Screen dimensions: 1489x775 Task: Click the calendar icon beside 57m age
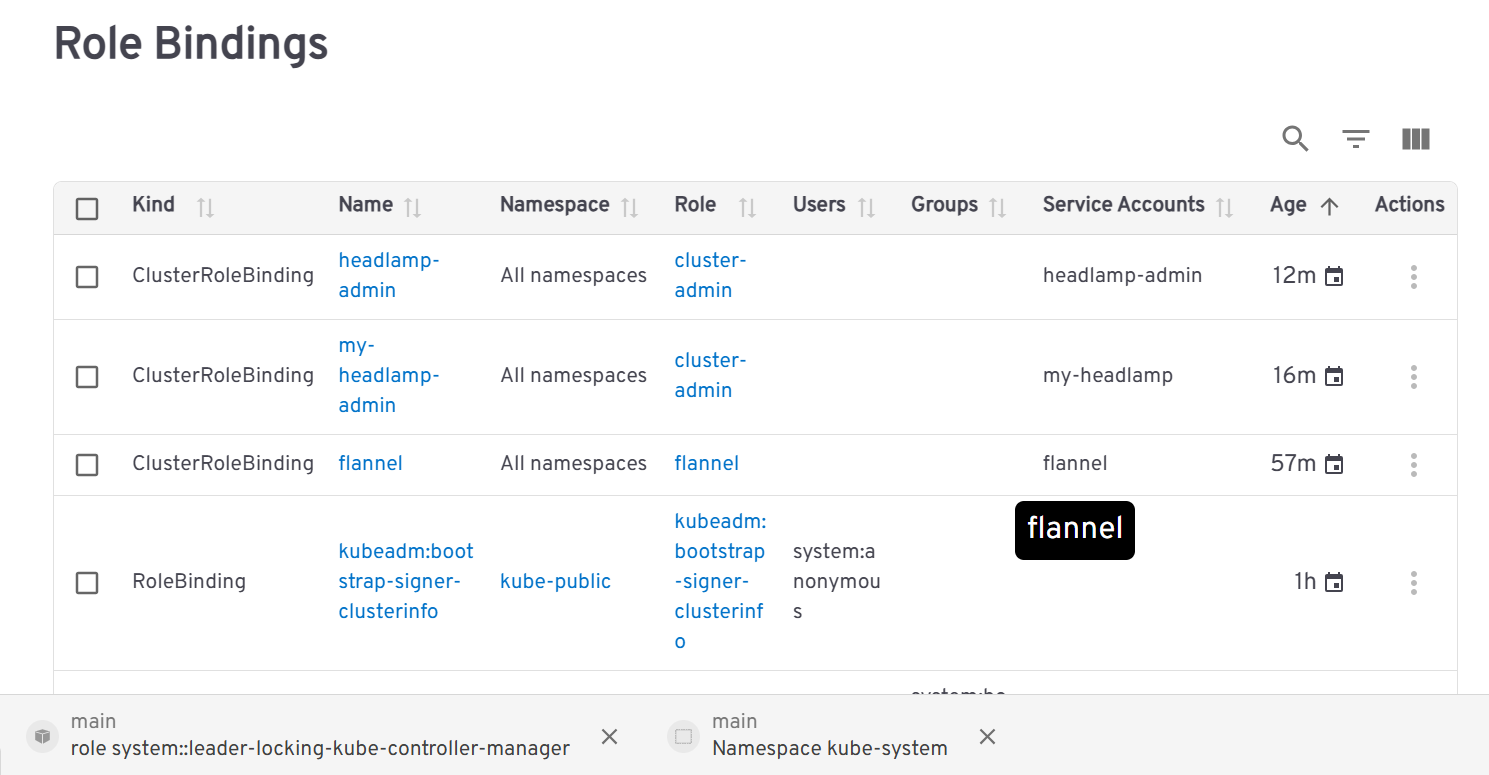click(1334, 465)
